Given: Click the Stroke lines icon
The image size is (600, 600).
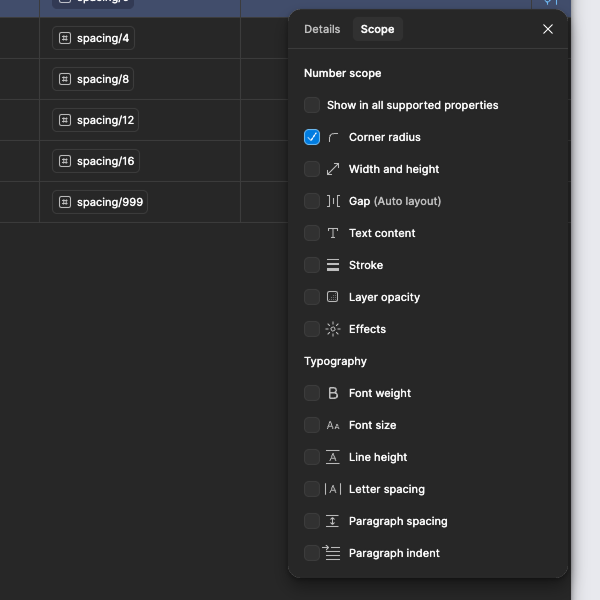Looking at the screenshot, I should tap(333, 265).
